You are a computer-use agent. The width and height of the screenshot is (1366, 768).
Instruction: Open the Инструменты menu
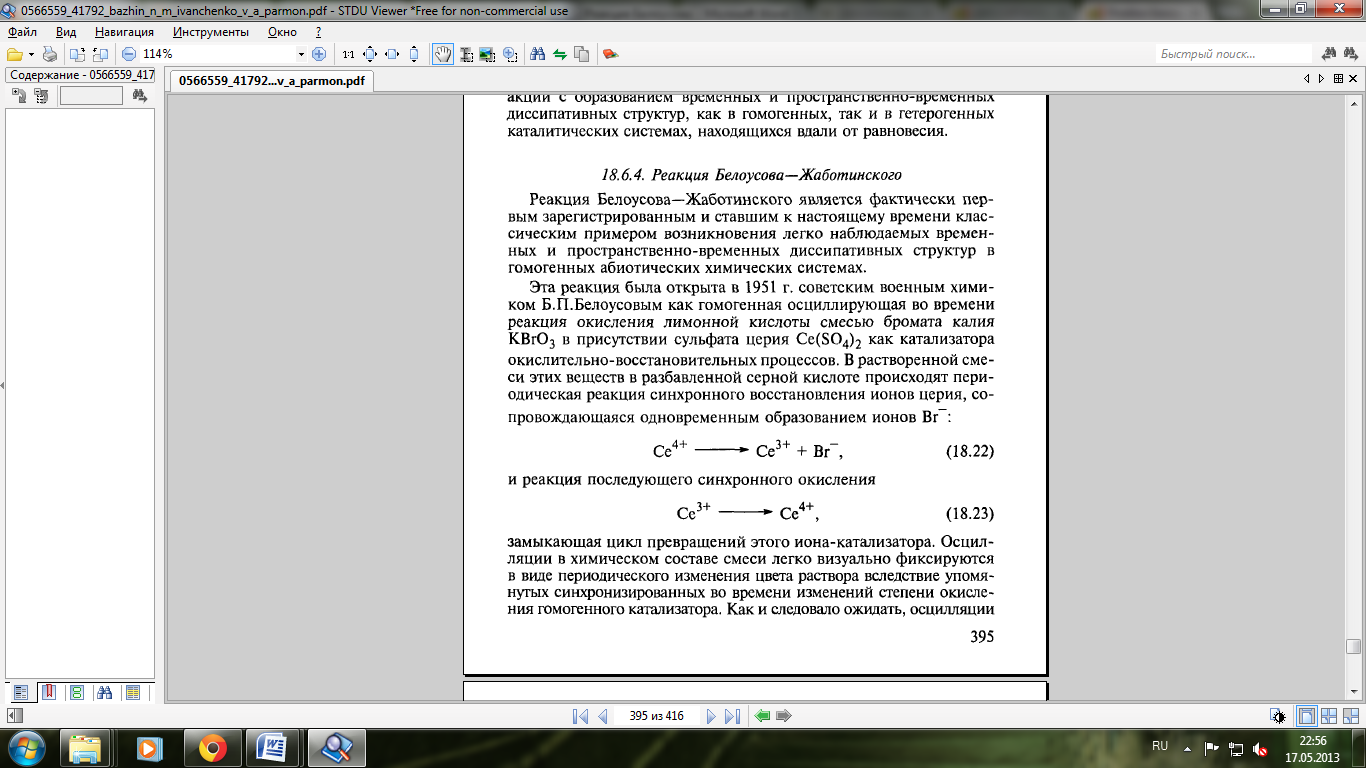(211, 32)
